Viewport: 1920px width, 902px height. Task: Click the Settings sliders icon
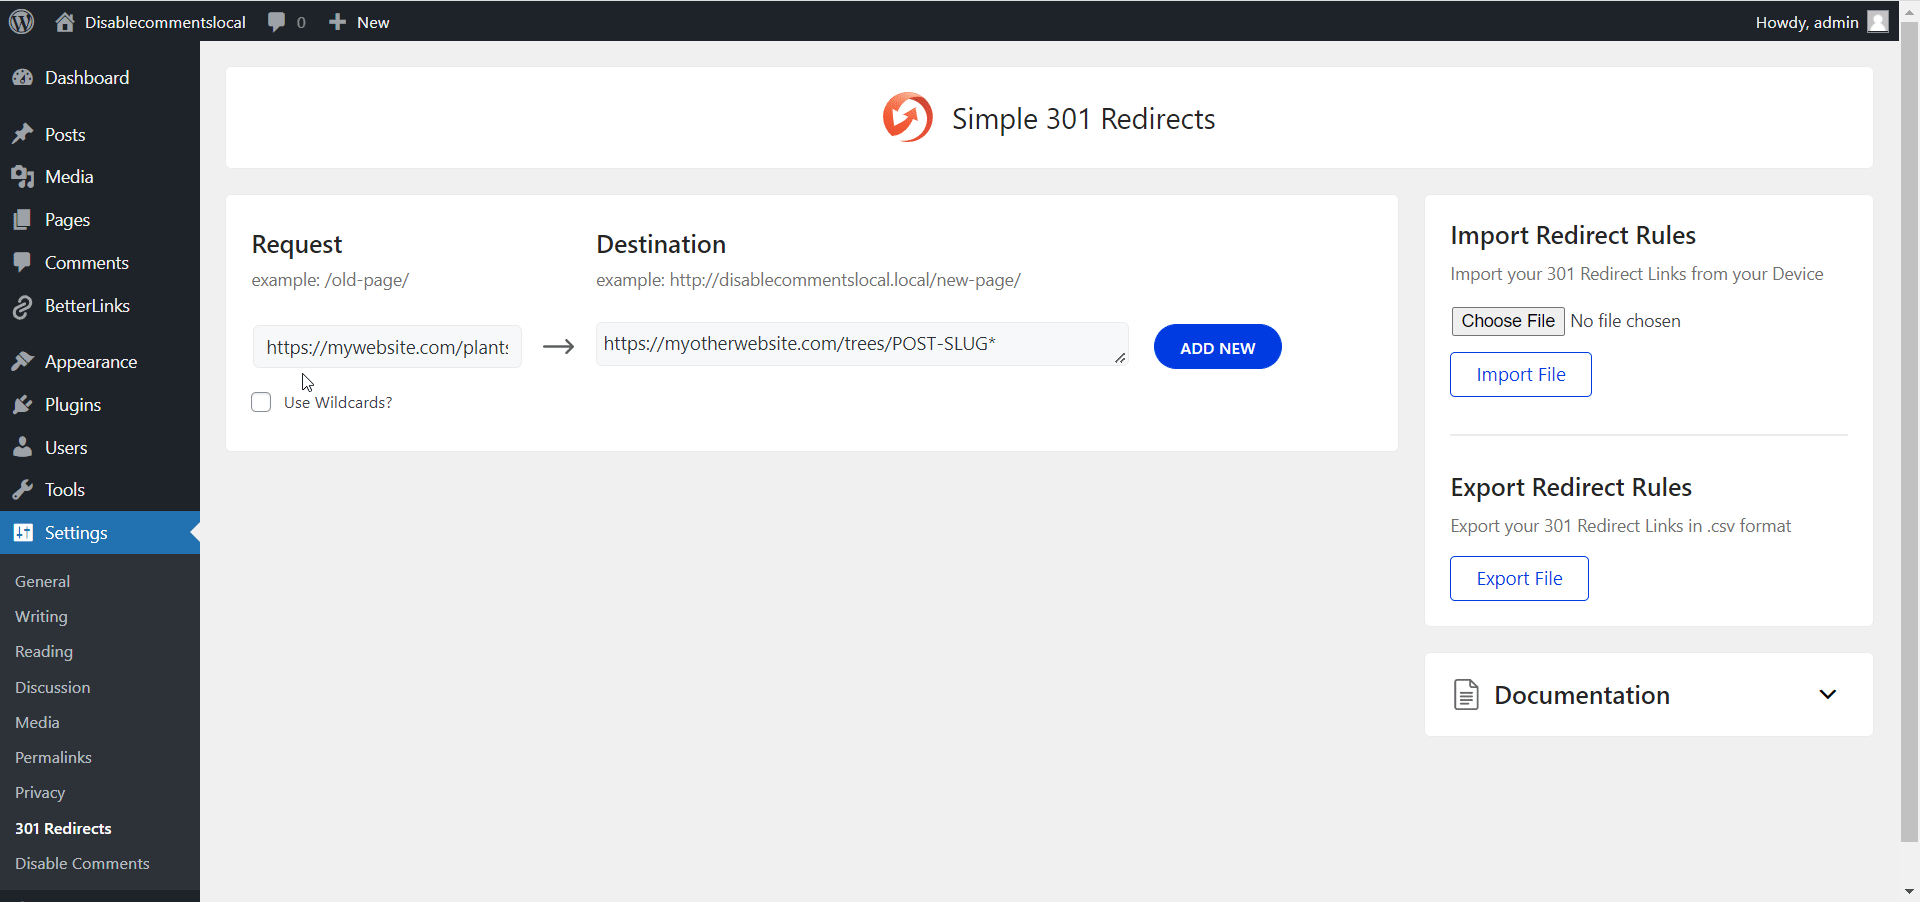pyautogui.click(x=23, y=533)
